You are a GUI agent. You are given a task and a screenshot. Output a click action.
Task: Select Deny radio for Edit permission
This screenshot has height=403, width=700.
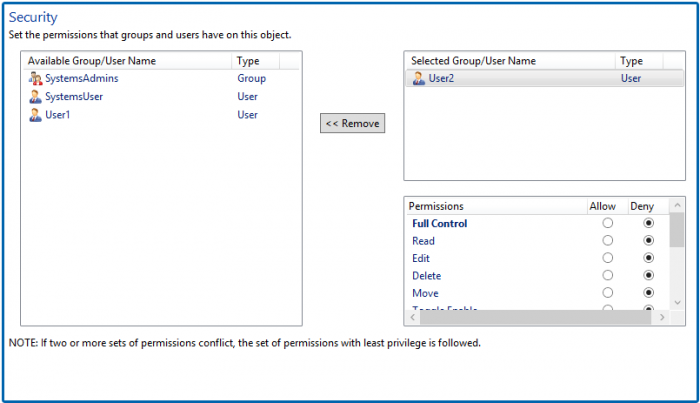[649, 258]
